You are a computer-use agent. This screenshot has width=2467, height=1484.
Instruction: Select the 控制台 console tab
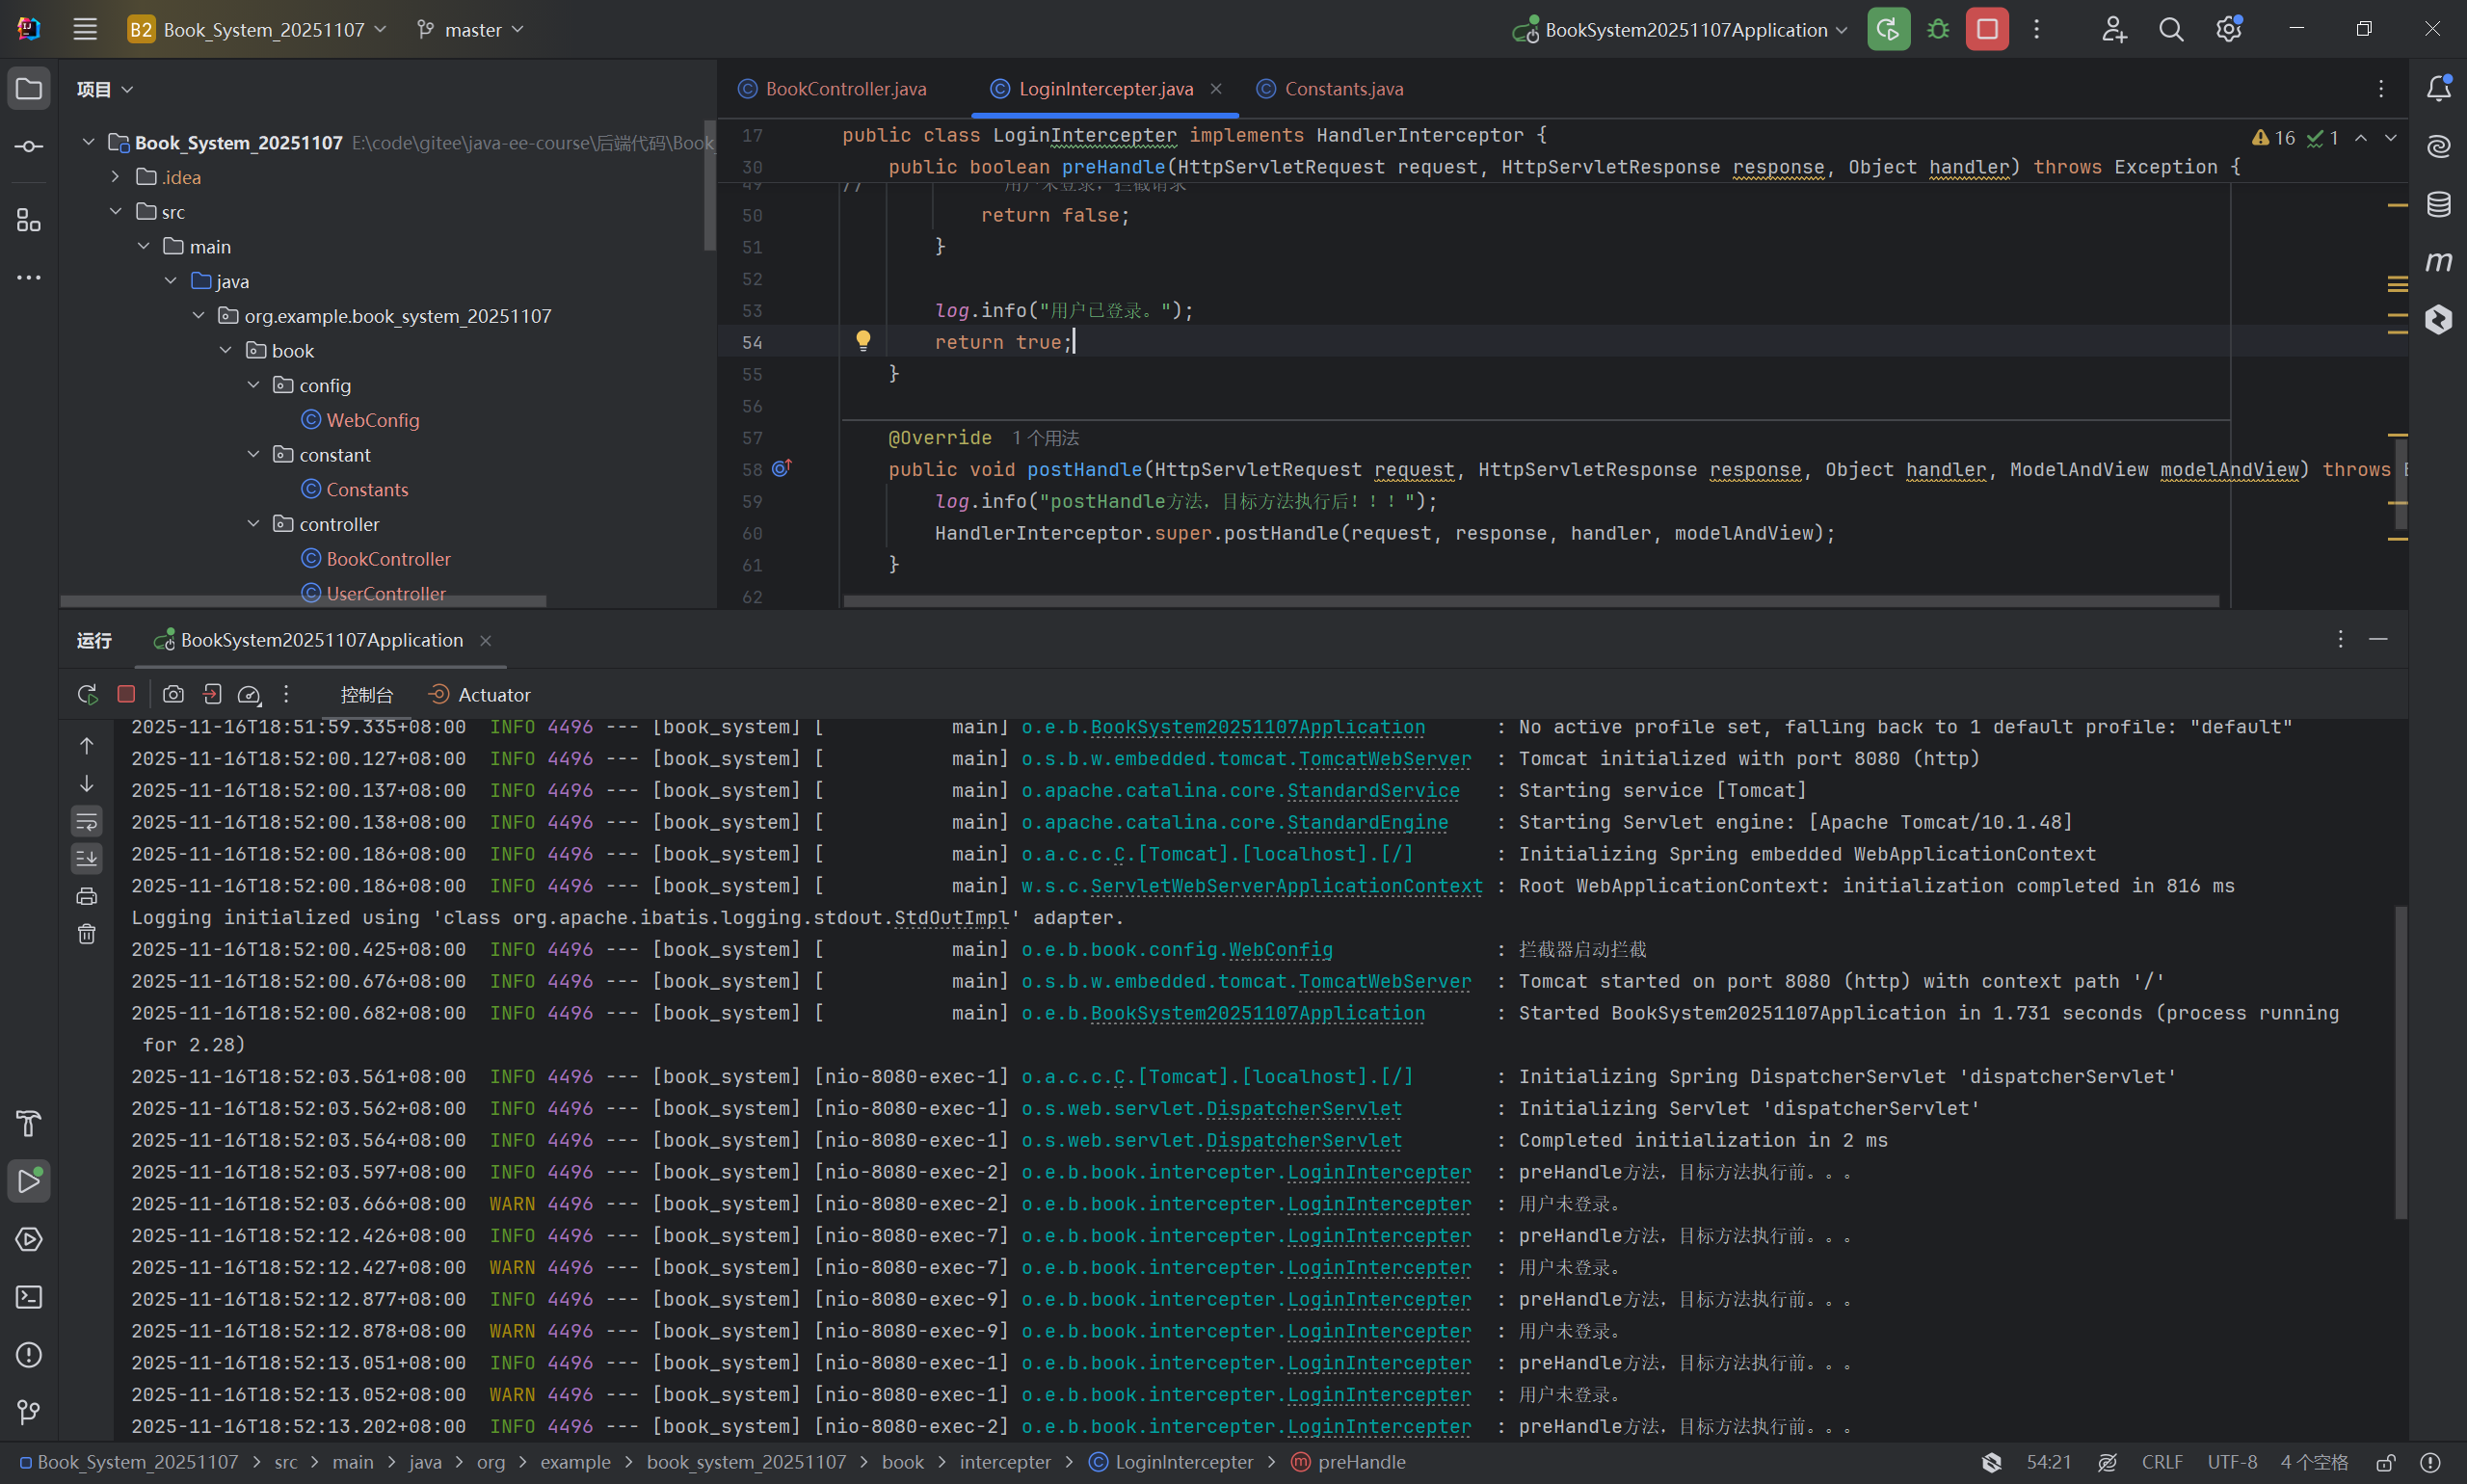[367, 695]
